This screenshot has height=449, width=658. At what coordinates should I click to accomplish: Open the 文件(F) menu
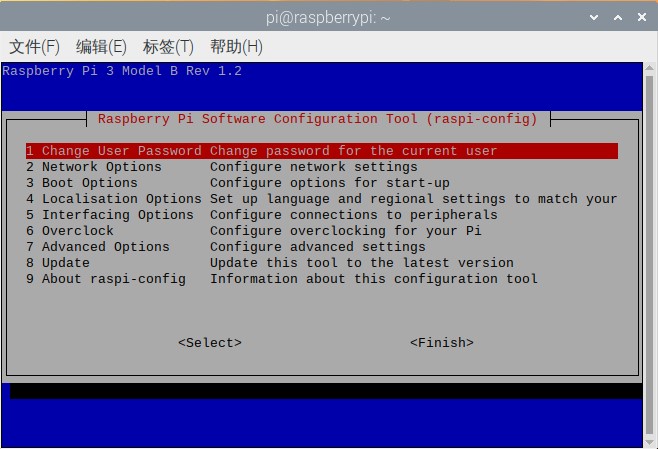[34, 47]
